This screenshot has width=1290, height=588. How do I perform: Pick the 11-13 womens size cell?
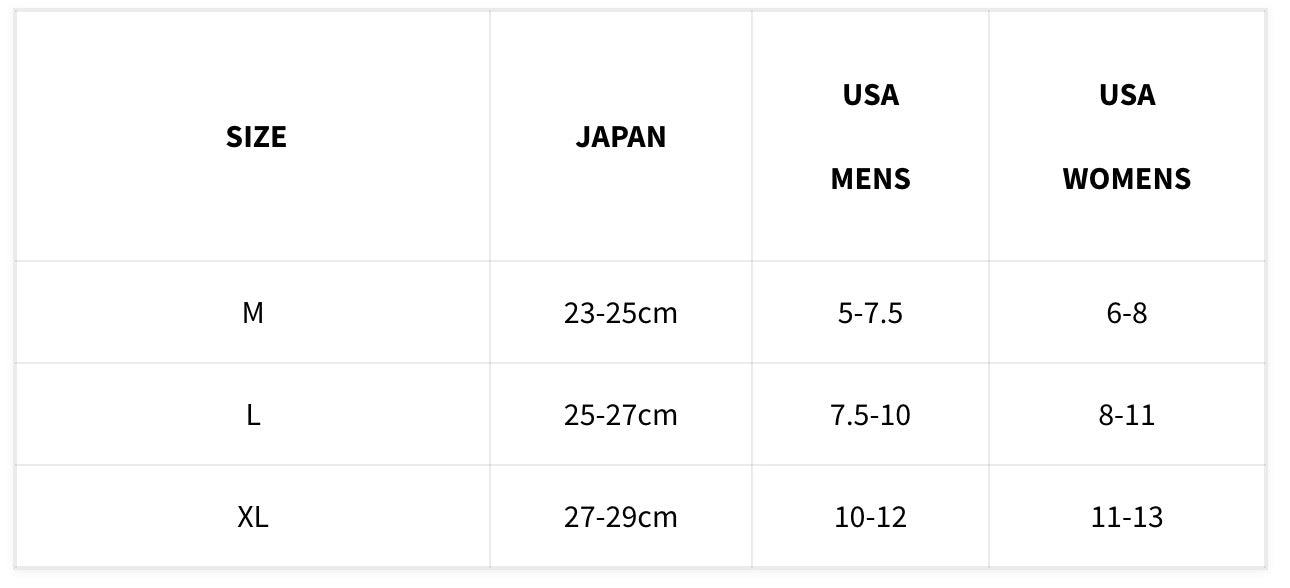(1127, 517)
